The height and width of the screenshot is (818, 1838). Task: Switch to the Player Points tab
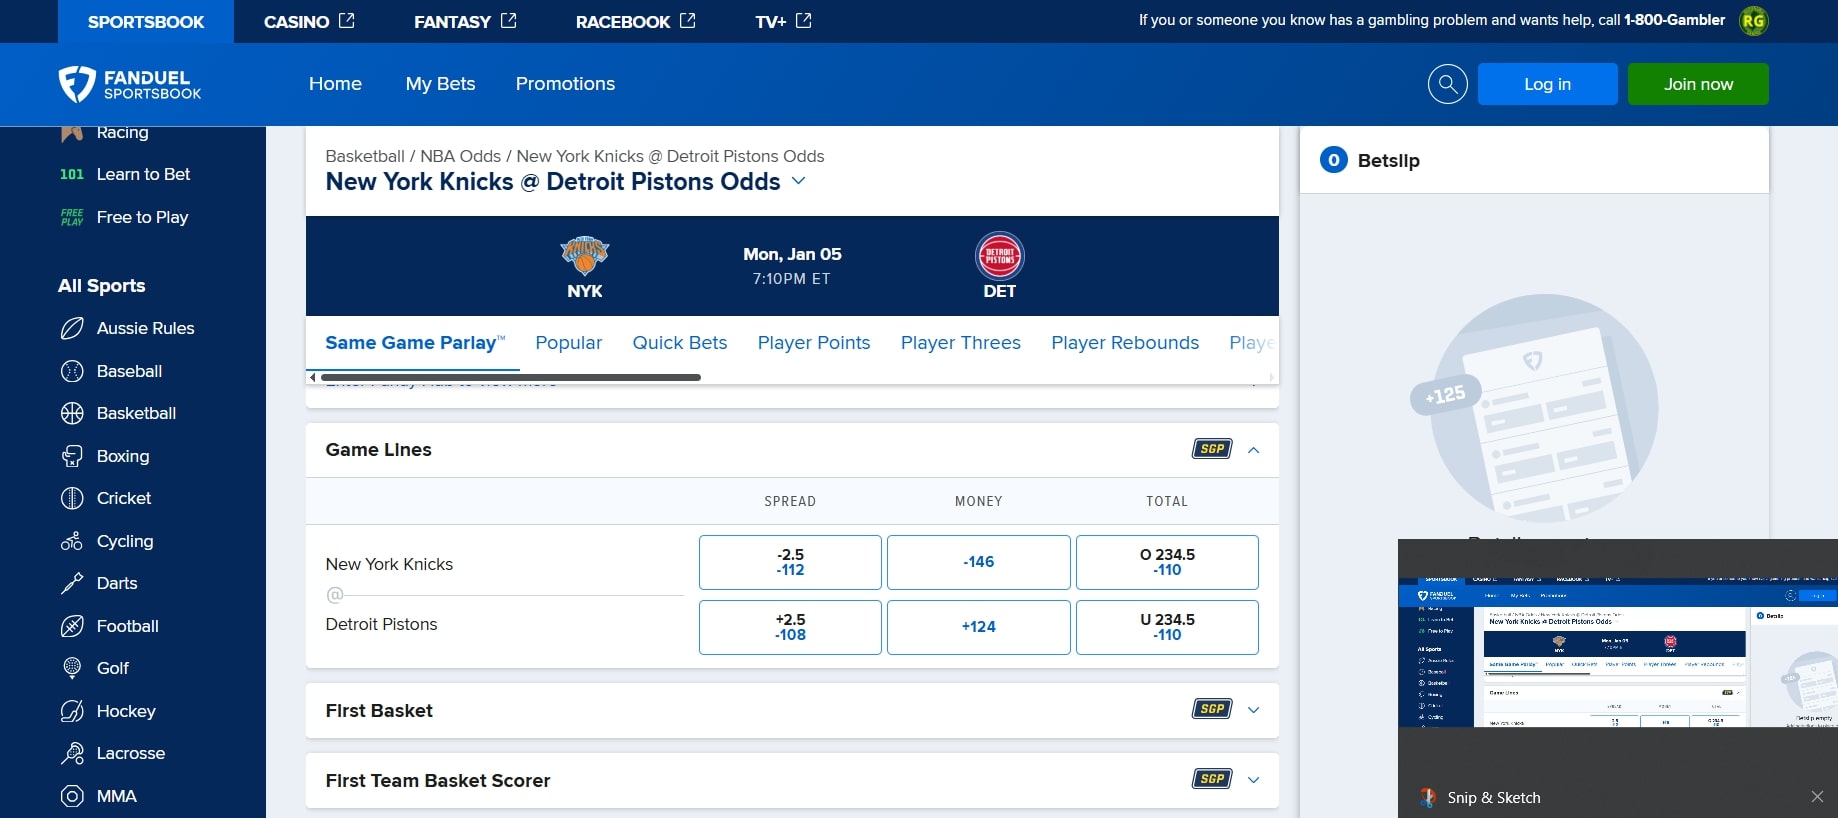click(x=814, y=342)
